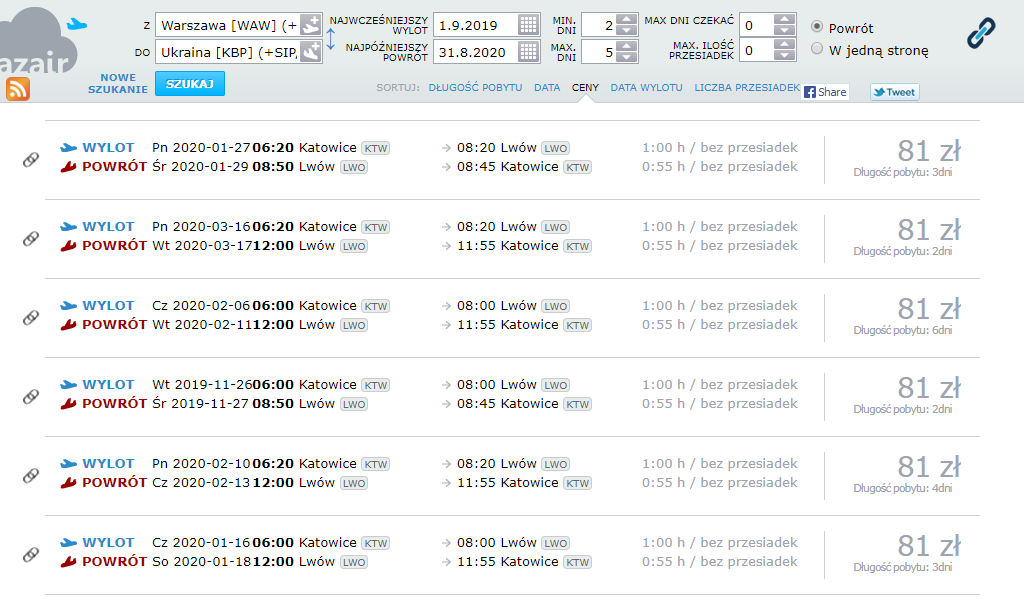Screen dimensions: 1024x609
Task: Open 81 zł price for 2020-01-16 trip
Action: tap(929, 546)
